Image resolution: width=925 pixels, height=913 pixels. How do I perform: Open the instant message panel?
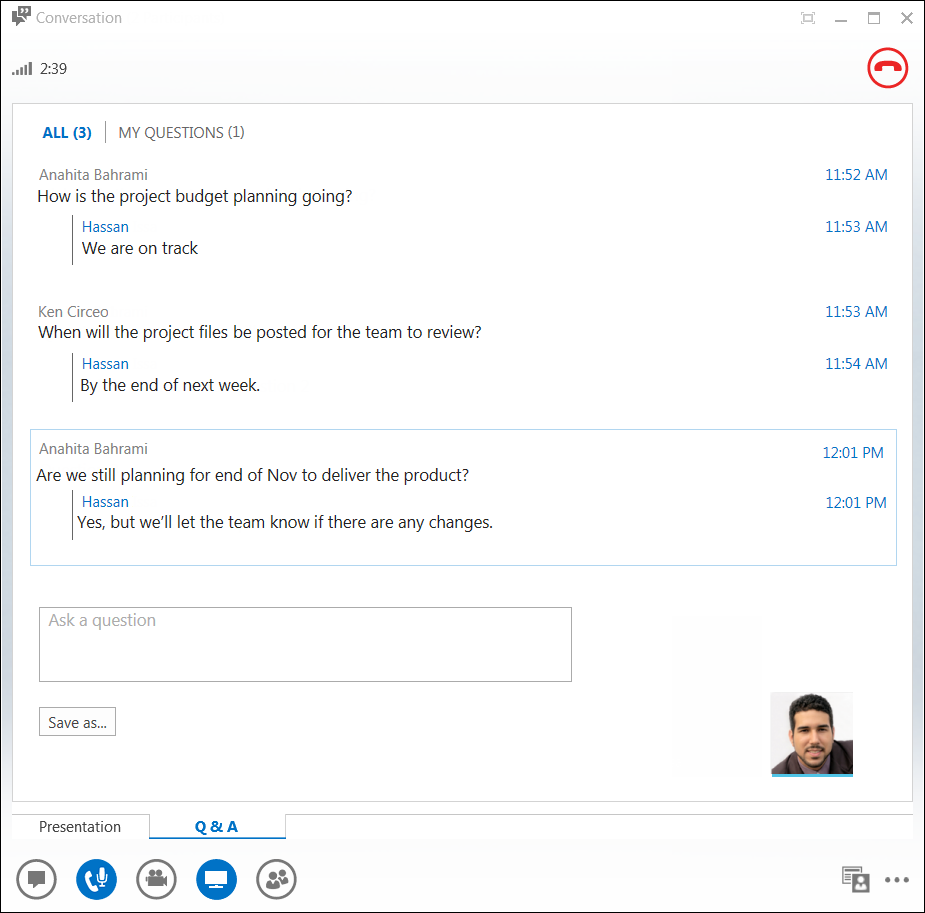[x=36, y=879]
